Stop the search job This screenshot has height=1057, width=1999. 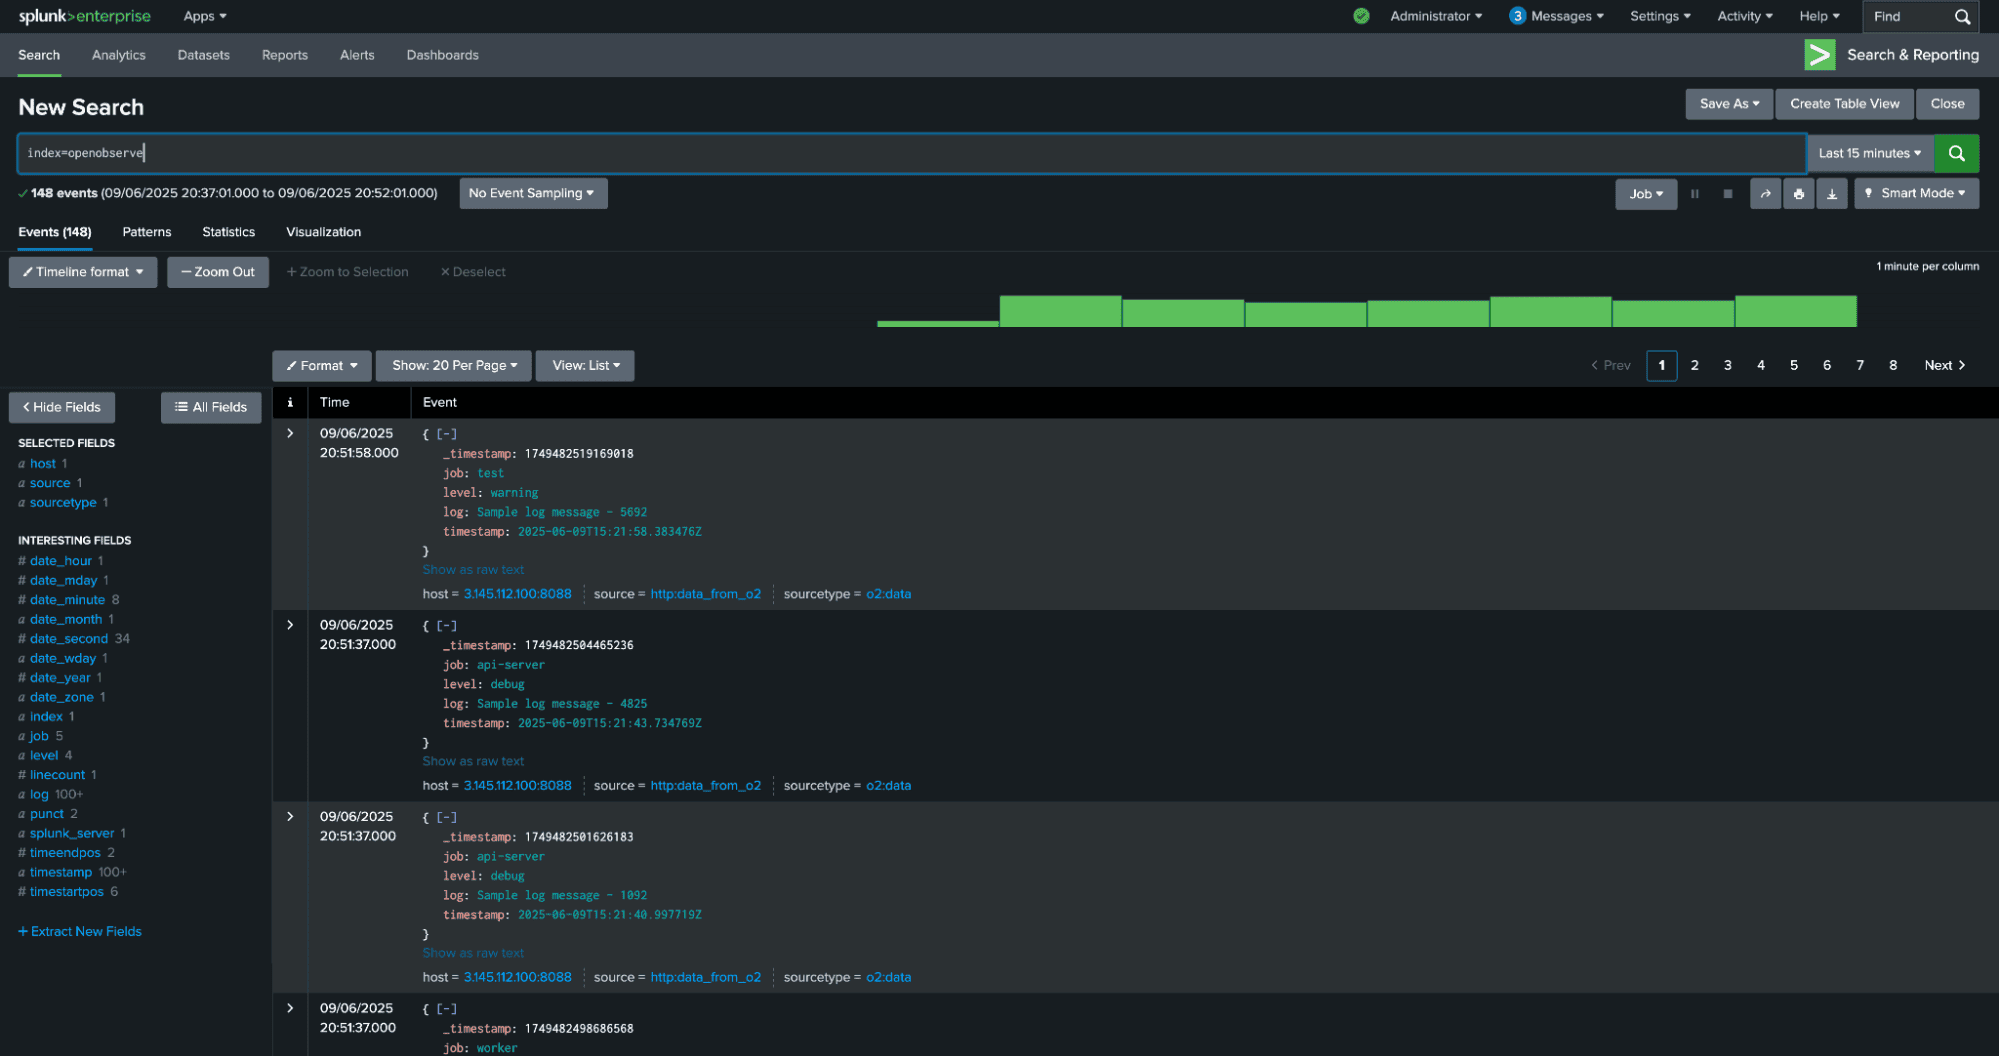[x=1727, y=194]
